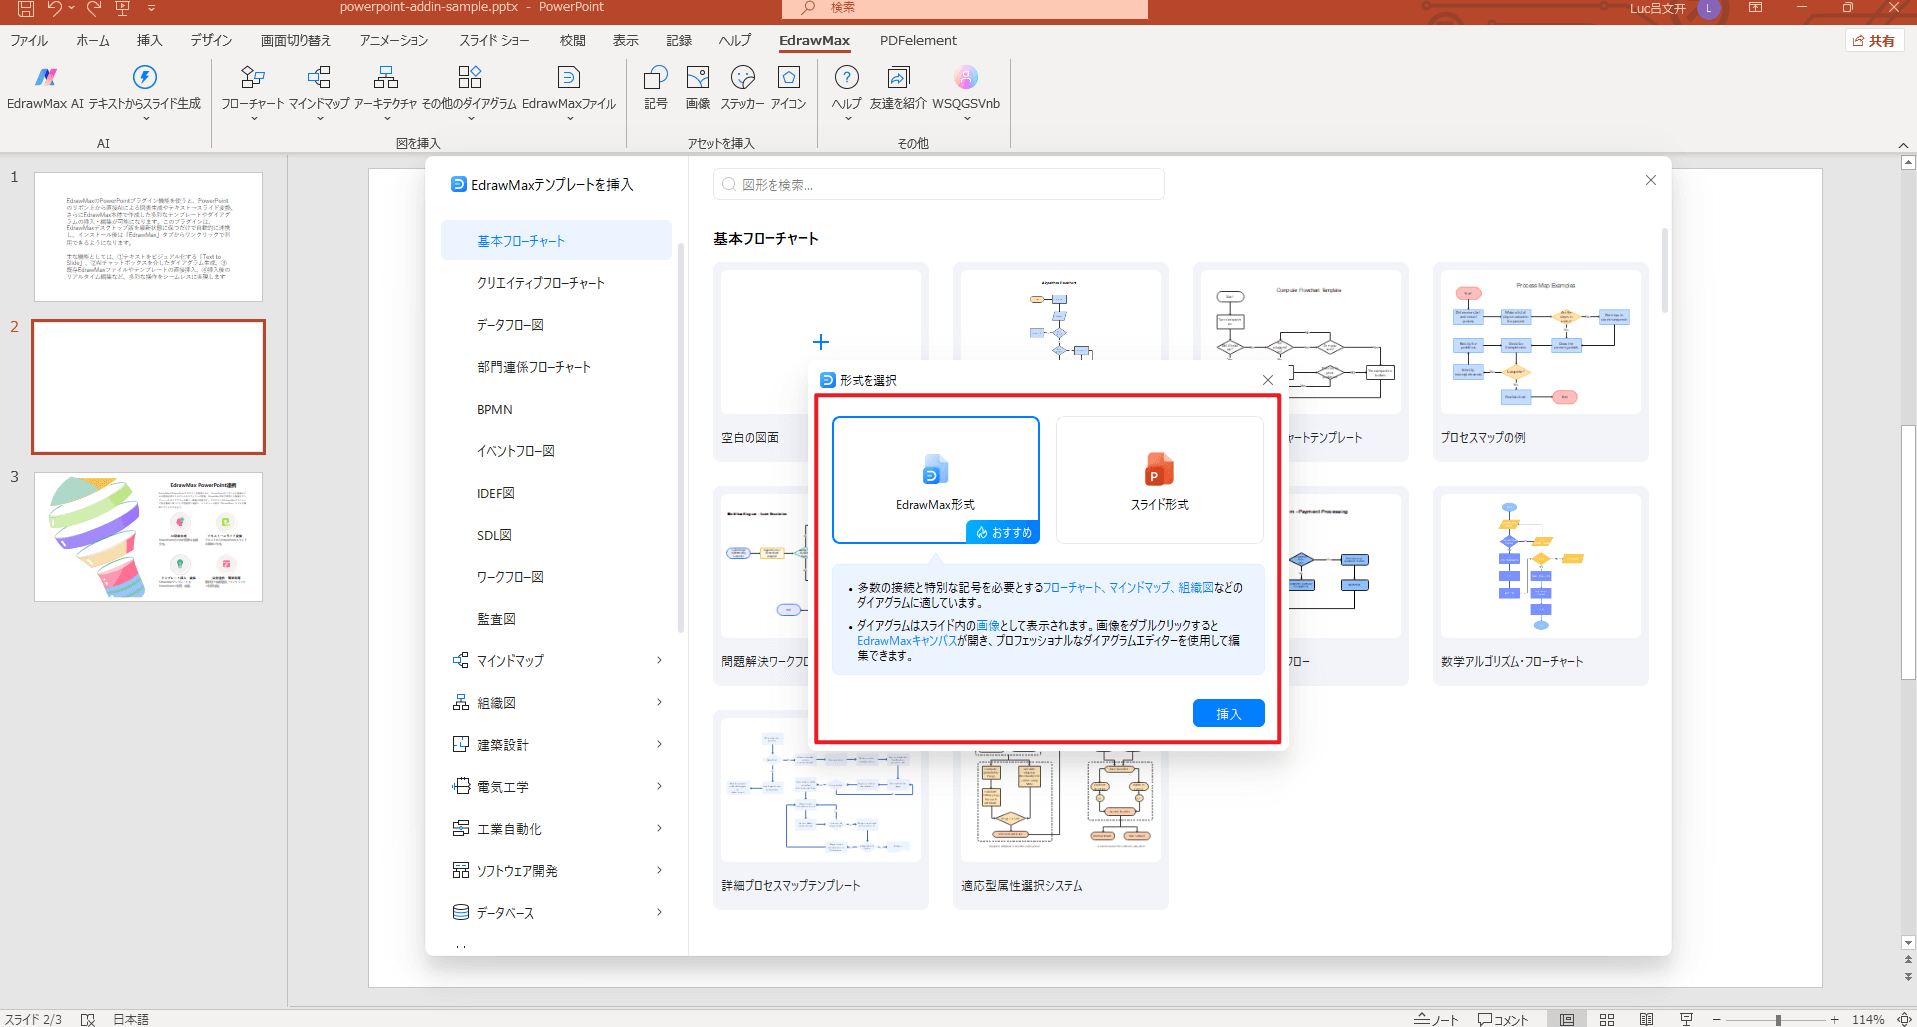Insert symbols via the 記号 icon
This screenshot has height=1027, width=1917.
(656, 77)
